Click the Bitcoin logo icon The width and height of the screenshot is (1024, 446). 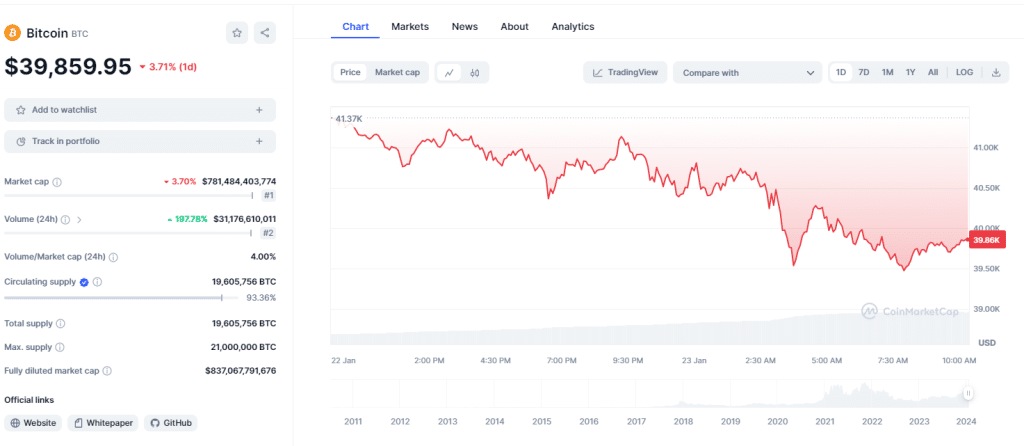point(12,33)
